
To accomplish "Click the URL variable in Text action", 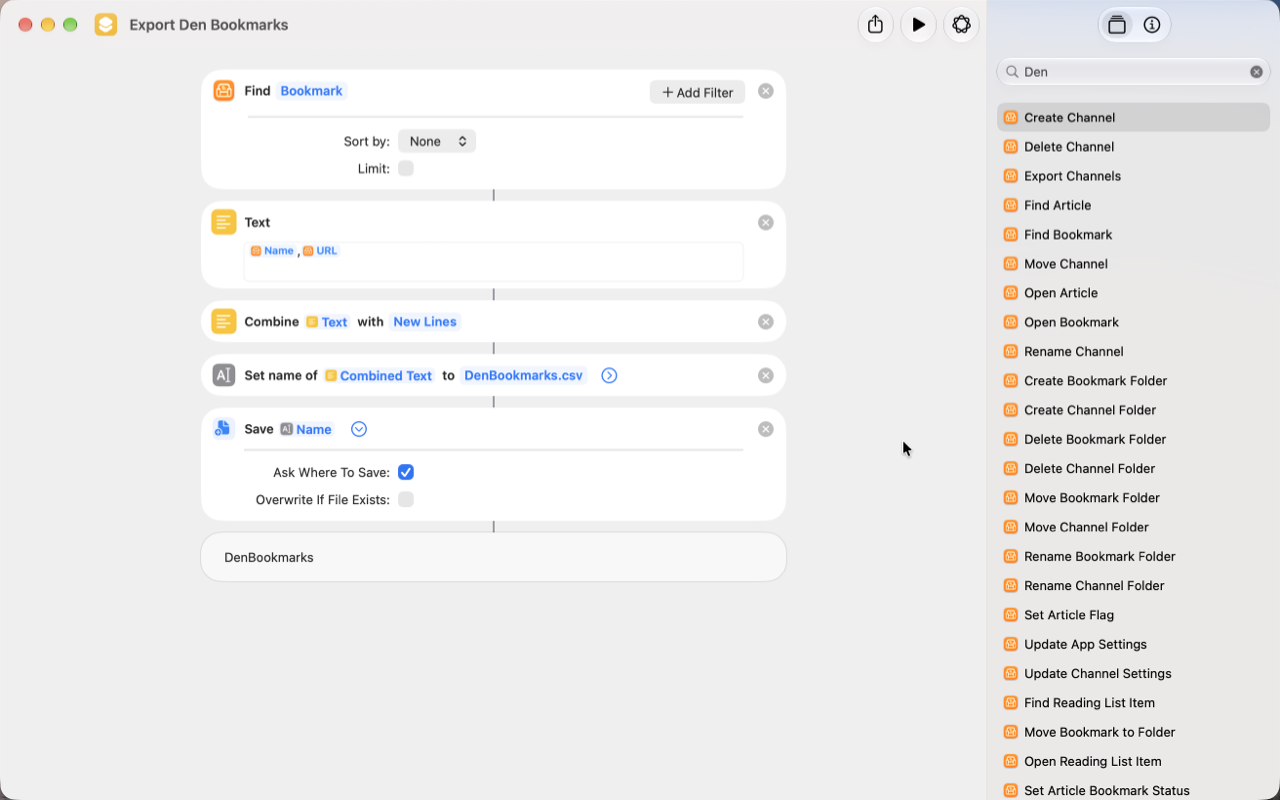I will click(321, 251).
